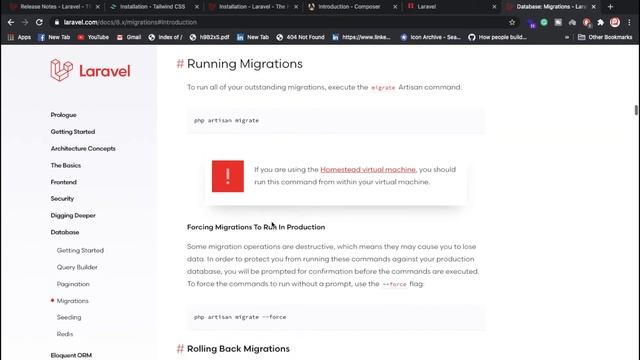Click the Forcing Migrations To Run In Production heading
This screenshot has height=360, width=640.
point(256,227)
